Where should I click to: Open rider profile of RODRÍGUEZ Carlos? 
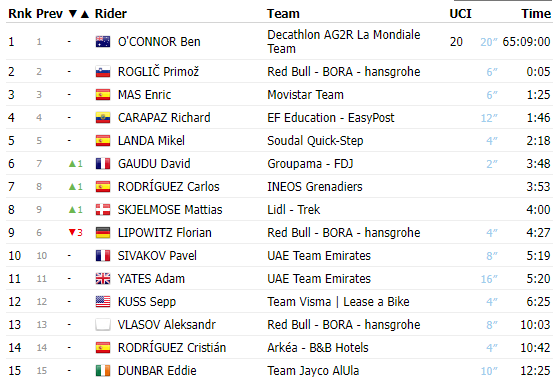[x=169, y=186]
